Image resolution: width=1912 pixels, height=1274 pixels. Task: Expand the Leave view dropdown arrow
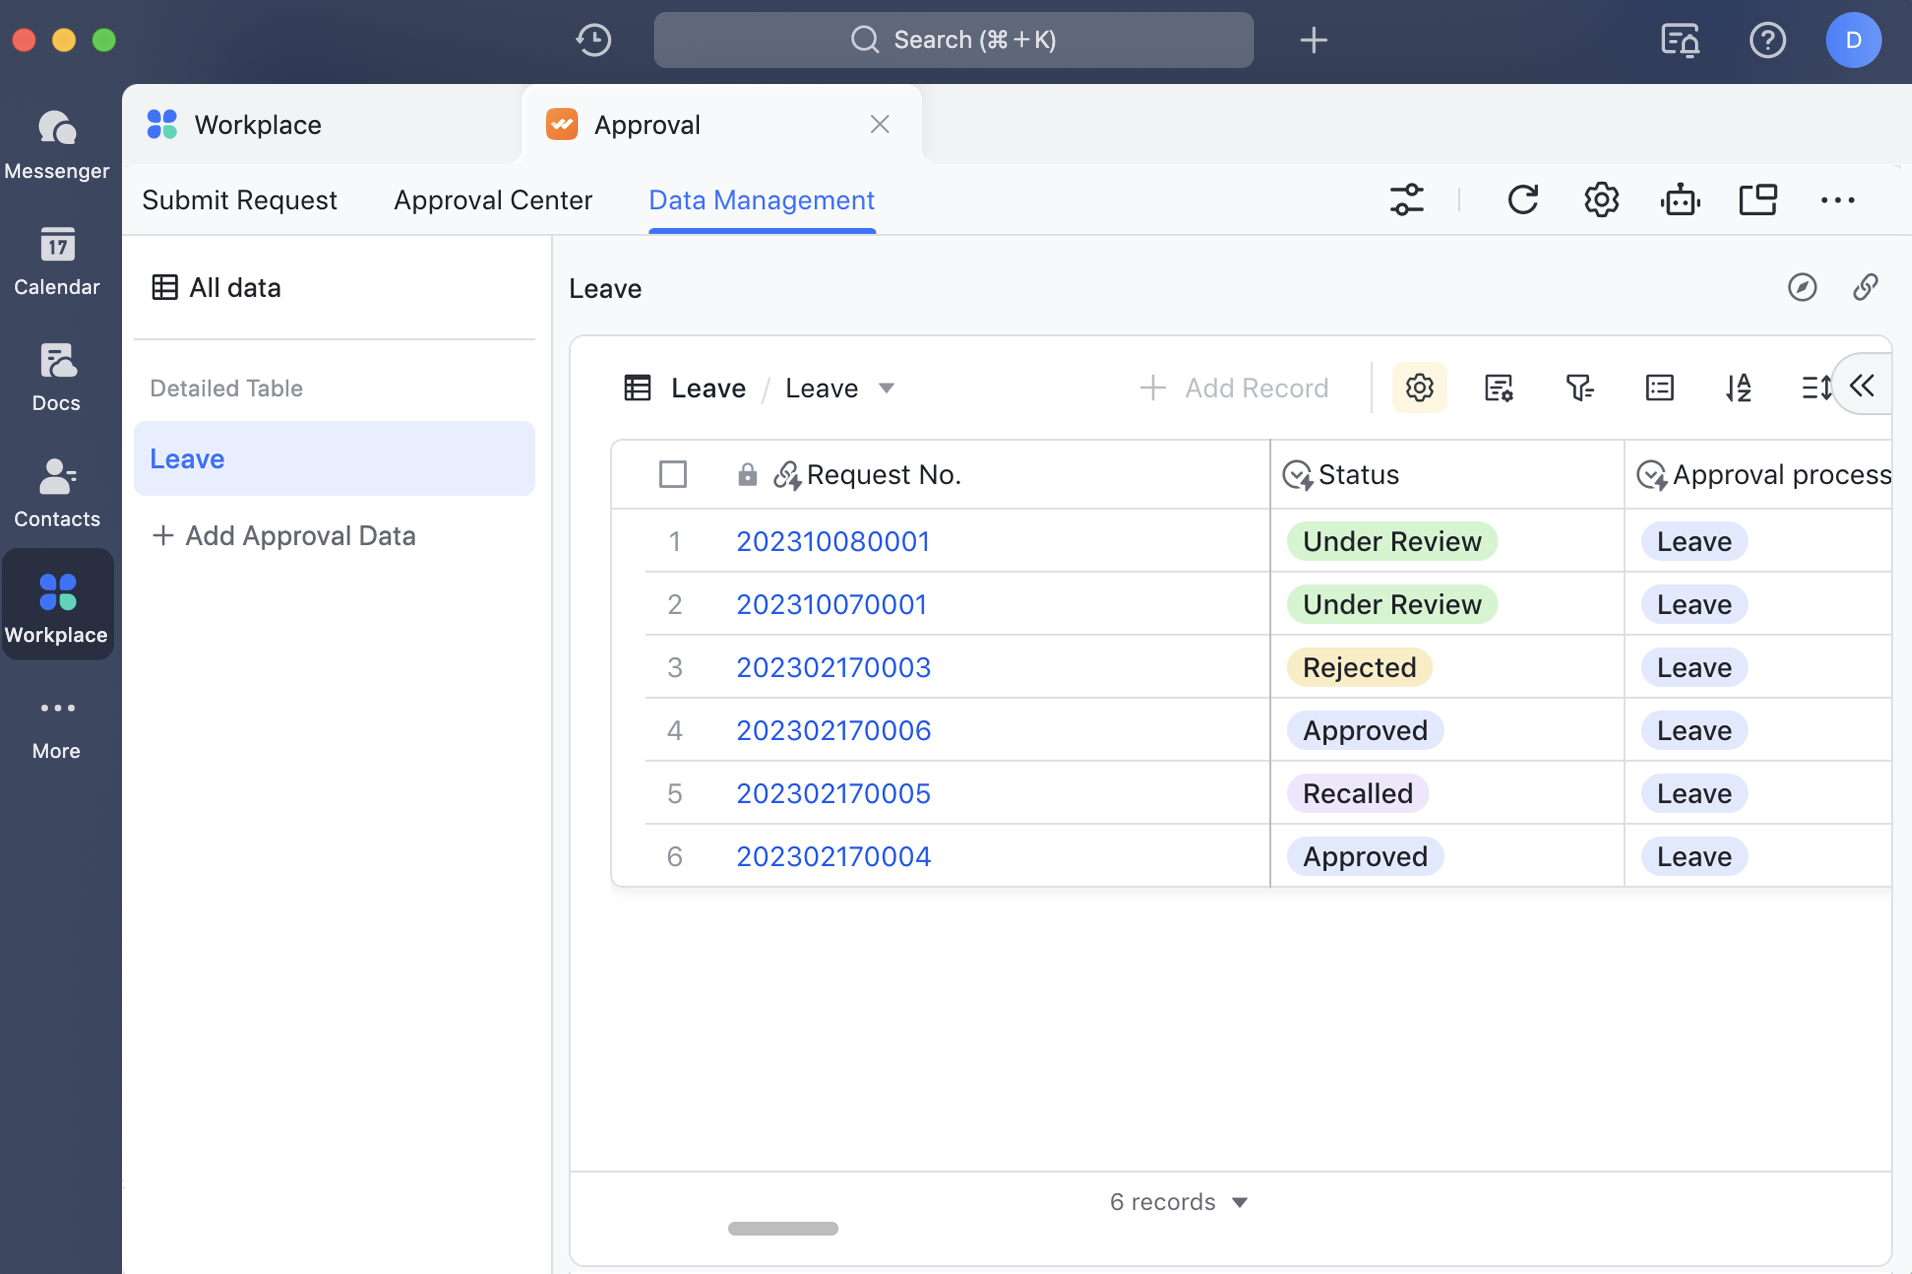click(x=886, y=388)
